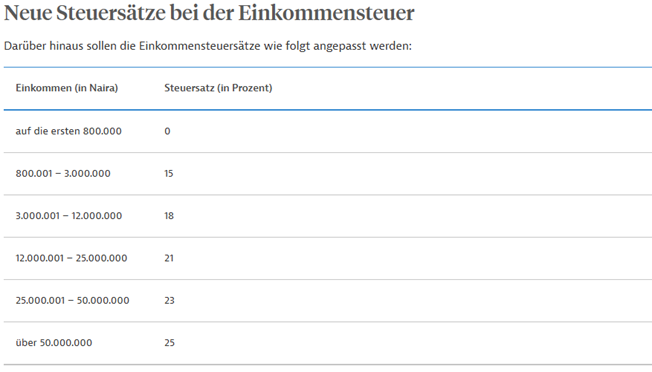
Task: Select the 12.000.001 – 25.000.000 income range
Action: coord(72,259)
